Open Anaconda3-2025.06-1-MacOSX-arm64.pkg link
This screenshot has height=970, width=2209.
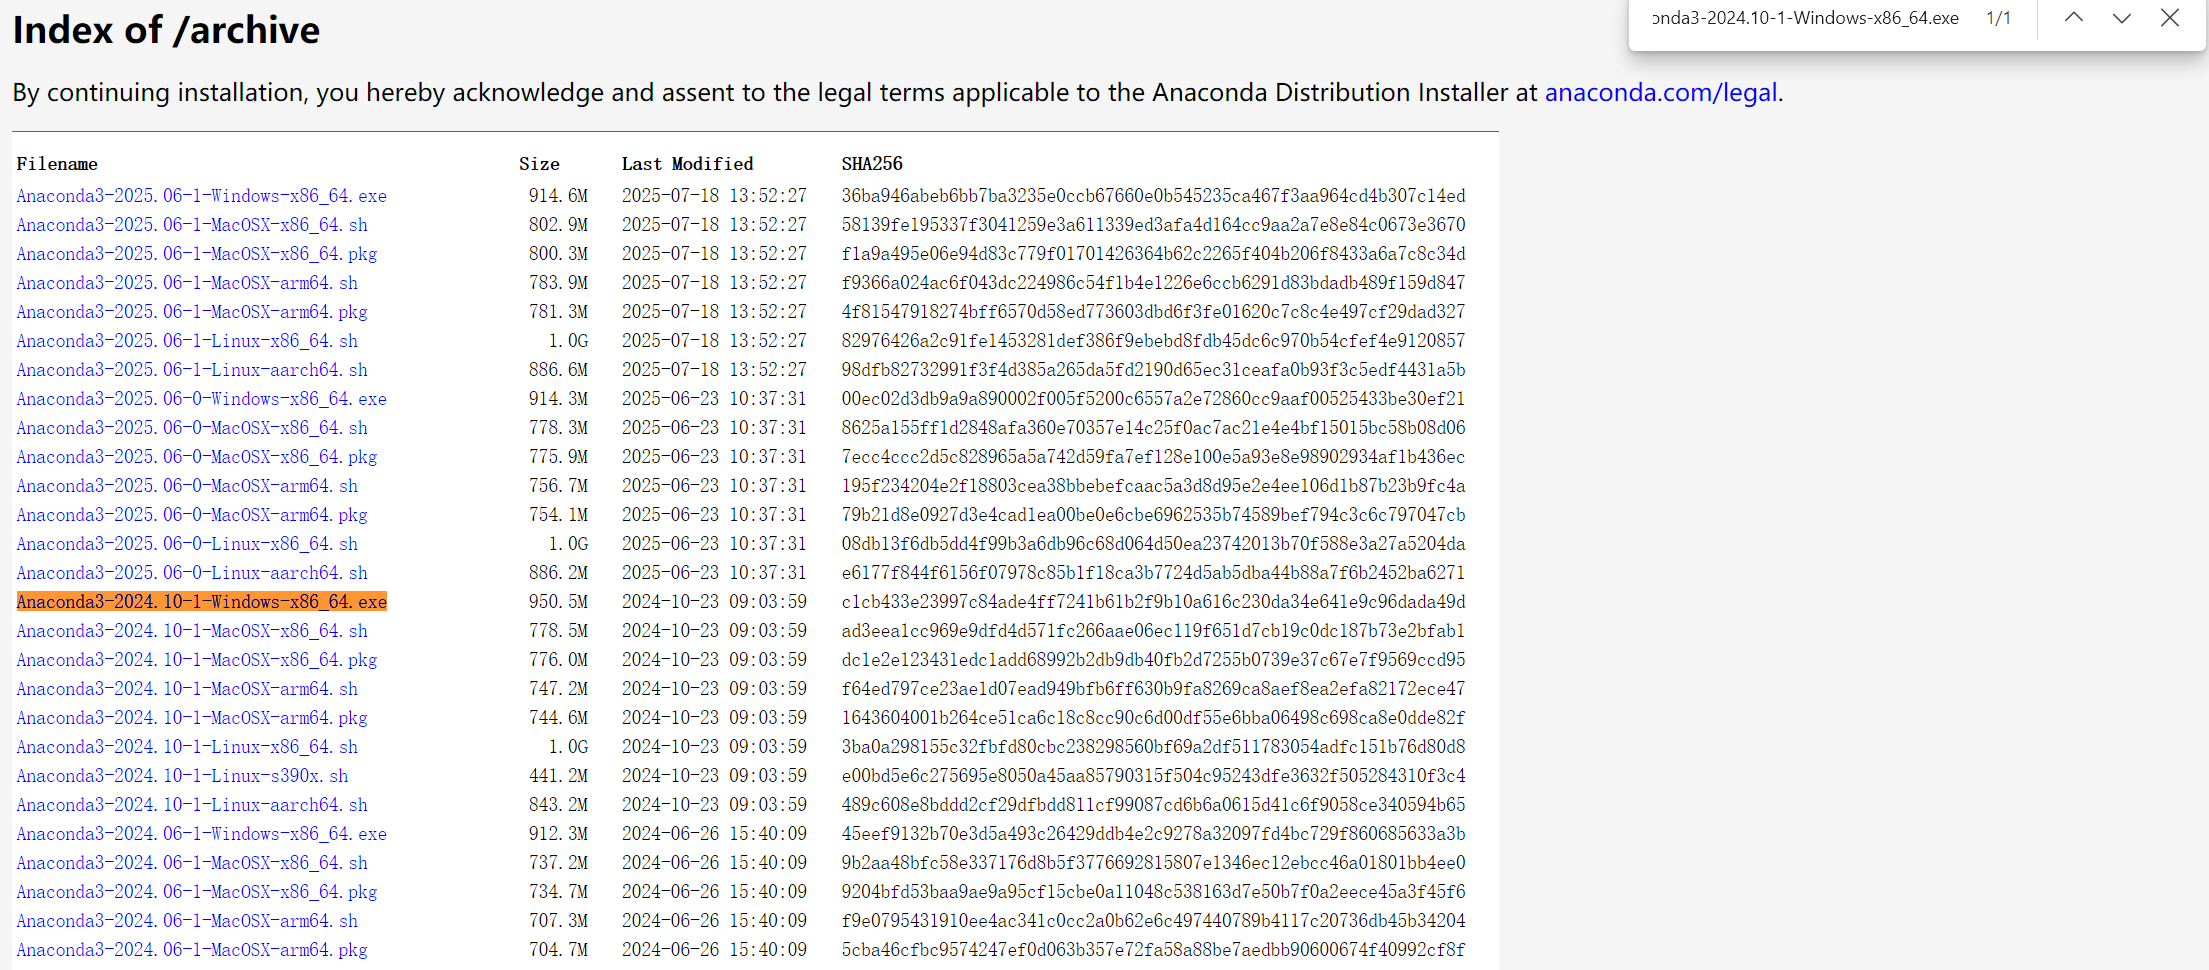coord(192,312)
